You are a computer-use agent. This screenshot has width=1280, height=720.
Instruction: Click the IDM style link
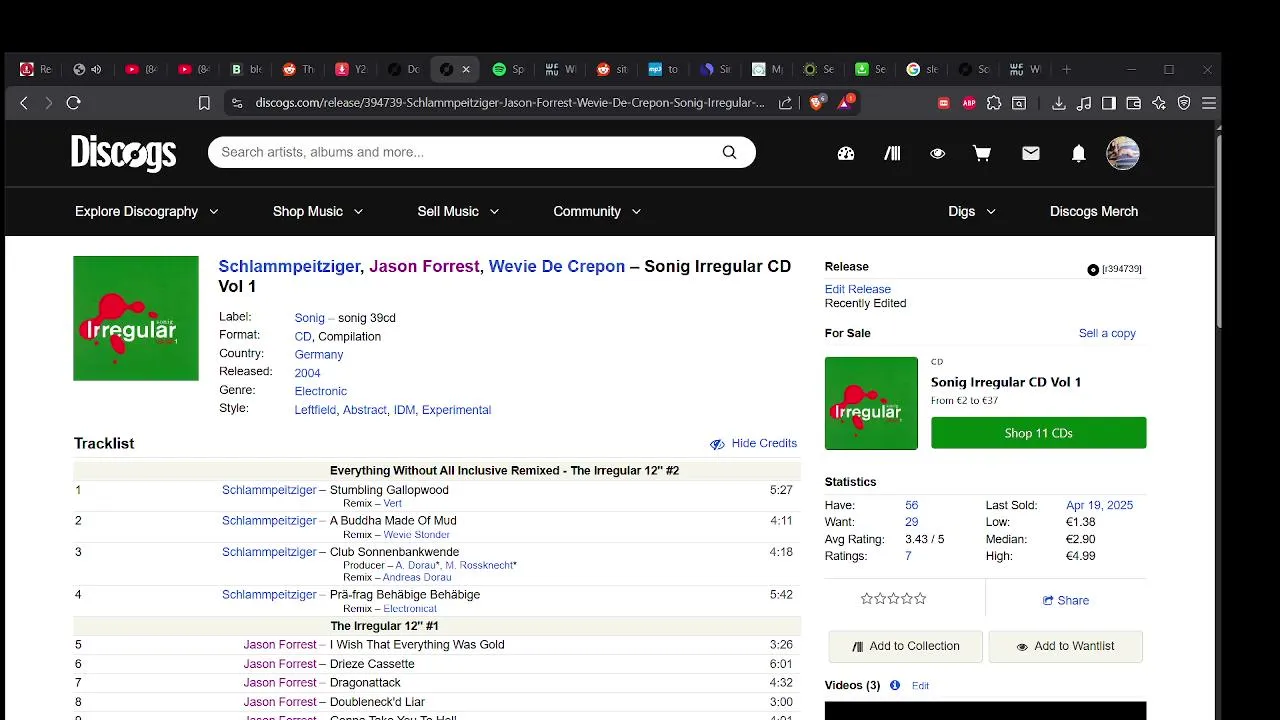click(x=404, y=410)
